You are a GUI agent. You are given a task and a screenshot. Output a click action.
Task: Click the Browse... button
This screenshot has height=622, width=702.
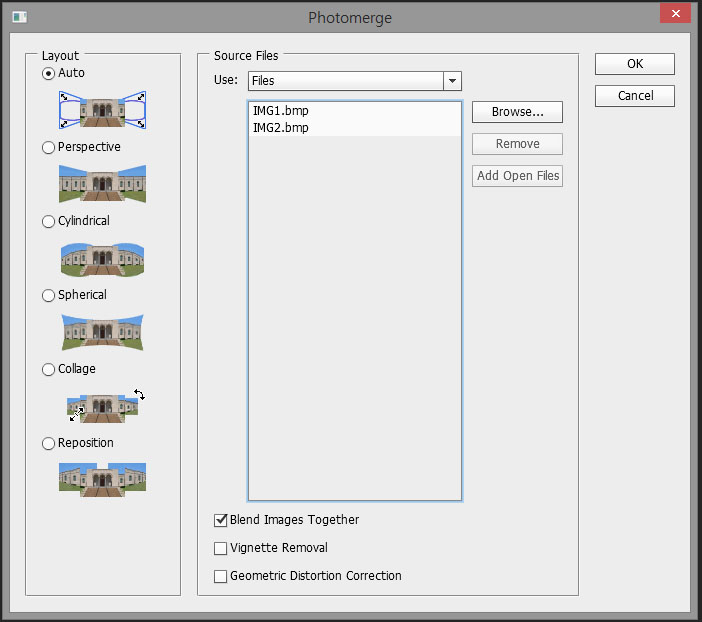pyautogui.click(x=517, y=112)
